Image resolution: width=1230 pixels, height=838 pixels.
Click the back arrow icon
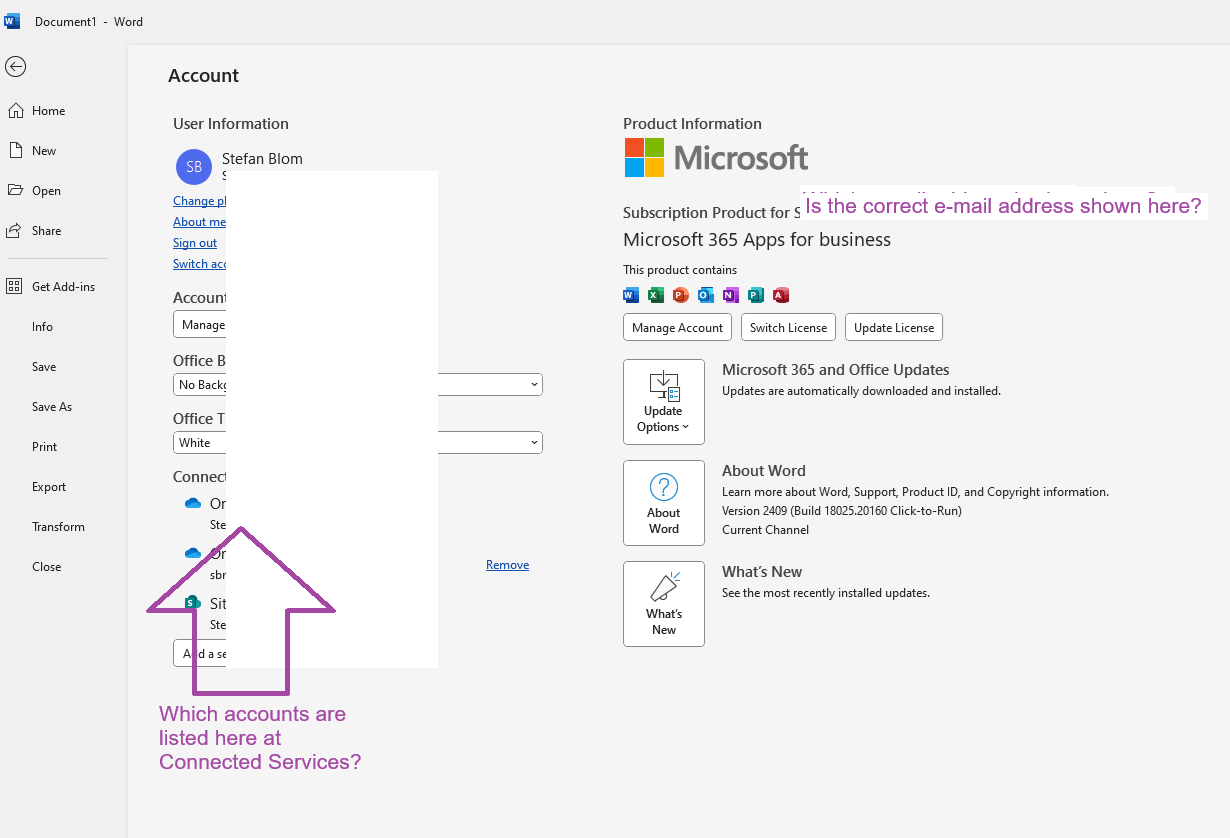[15, 66]
